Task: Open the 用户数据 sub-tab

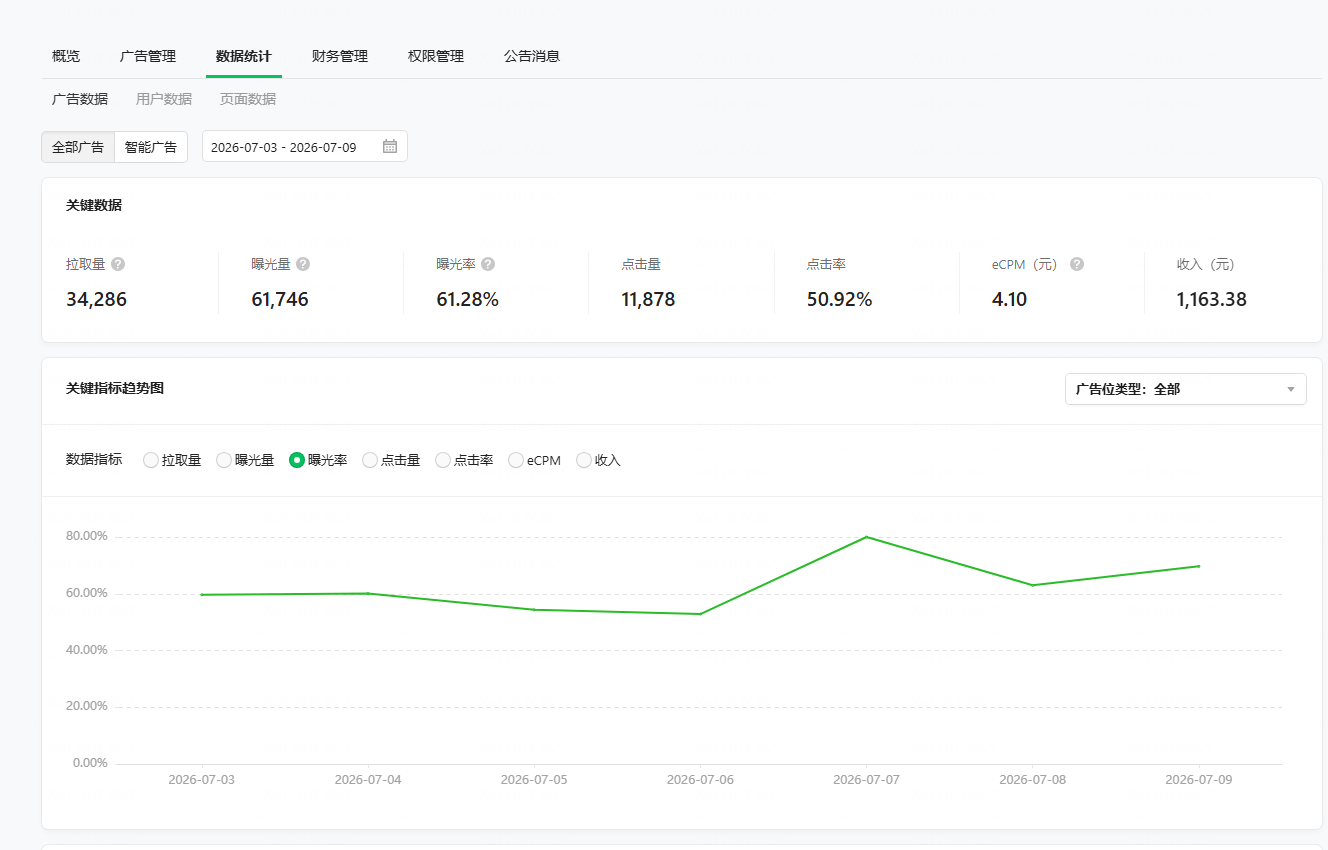Action: (164, 99)
